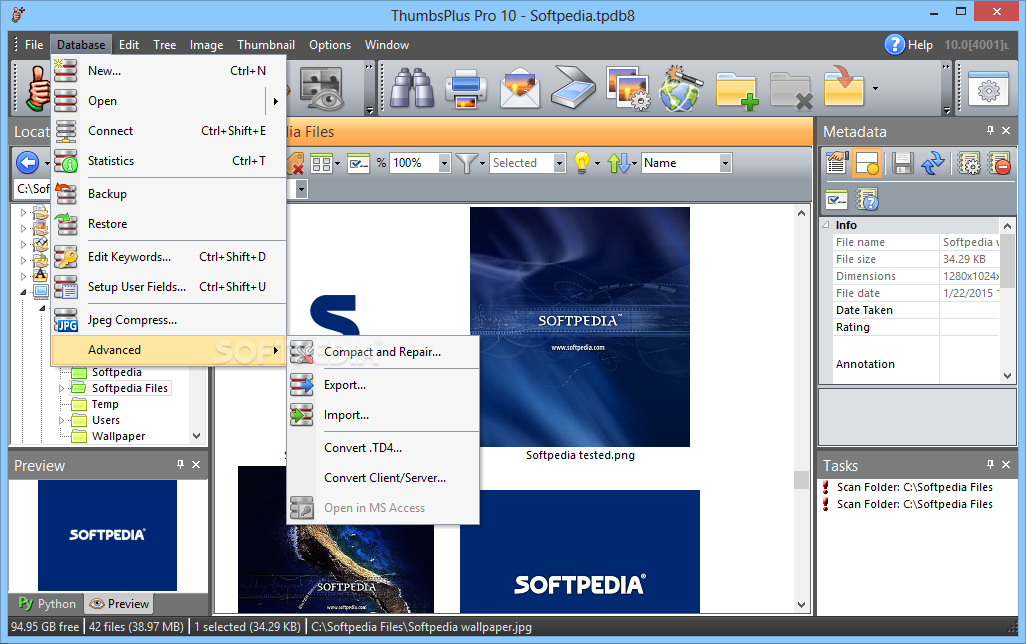This screenshot has height=644, width=1026.
Task: Pin the Preview panel
Action: [x=180, y=464]
